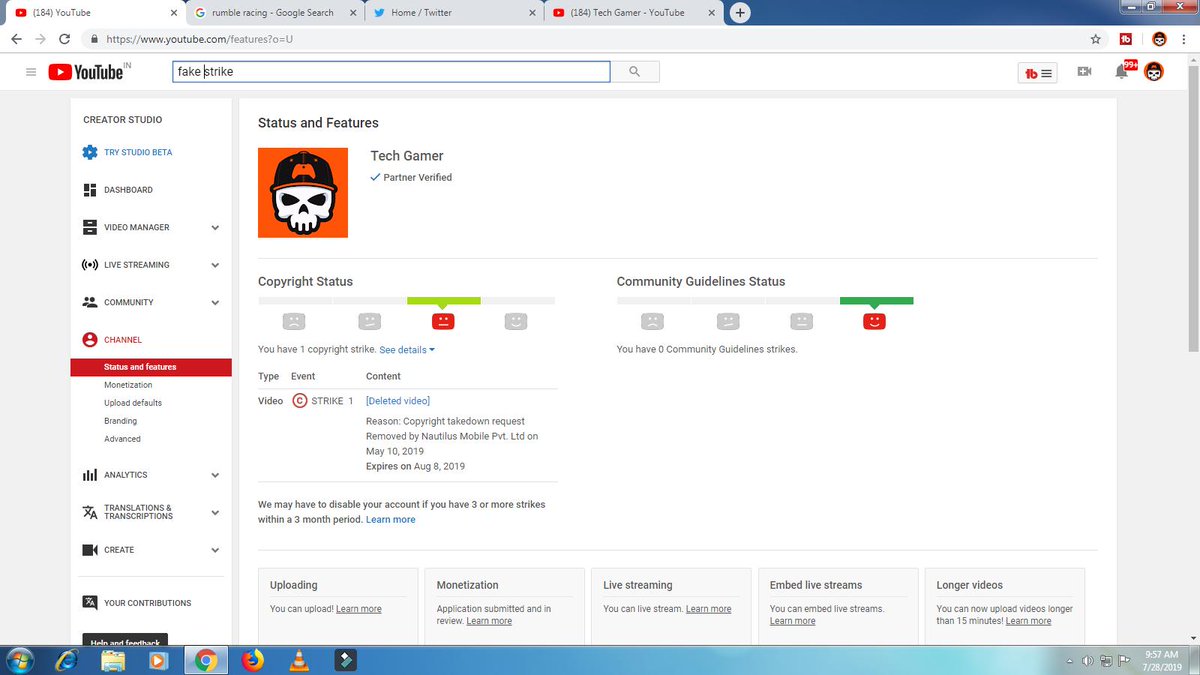Expand the Live Streaming section
This screenshot has width=1200, height=675.
tap(215, 265)
